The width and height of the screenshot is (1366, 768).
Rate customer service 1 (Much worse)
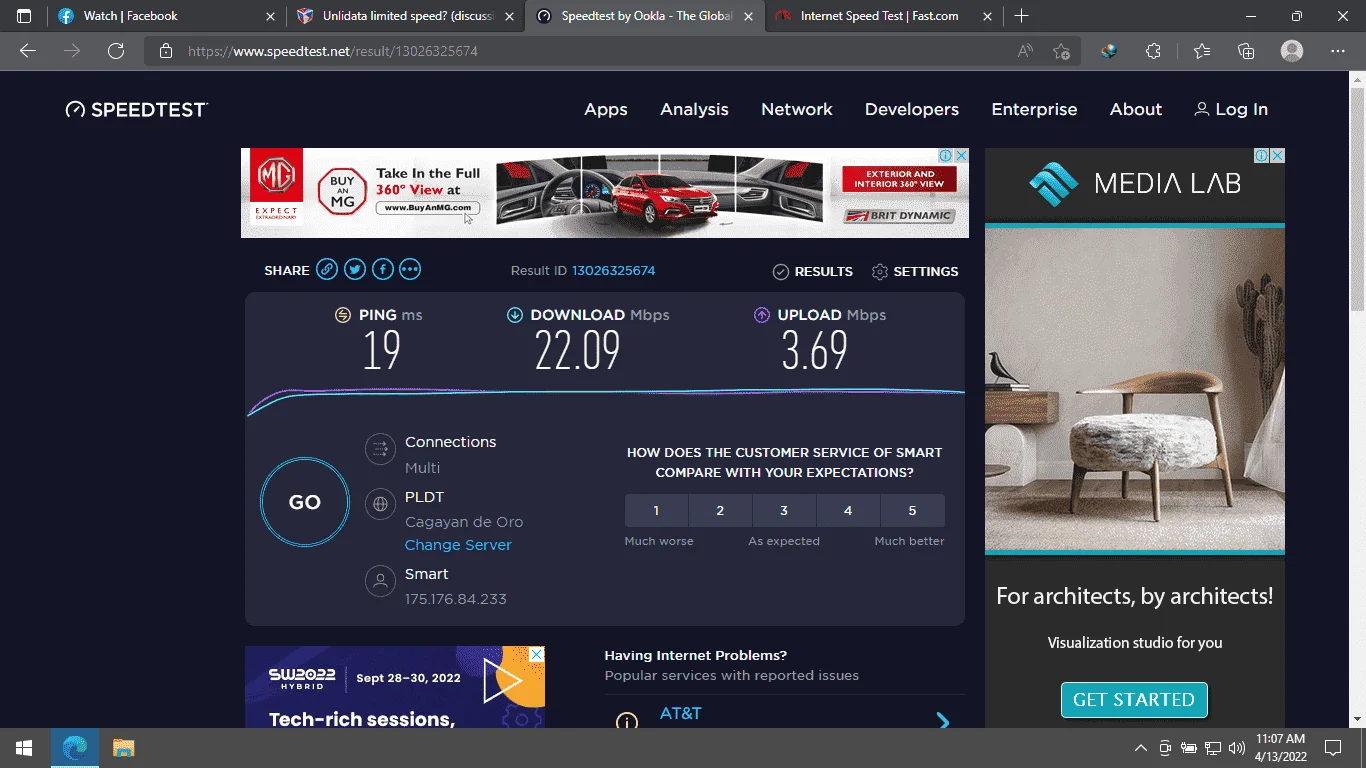[656, 510]
